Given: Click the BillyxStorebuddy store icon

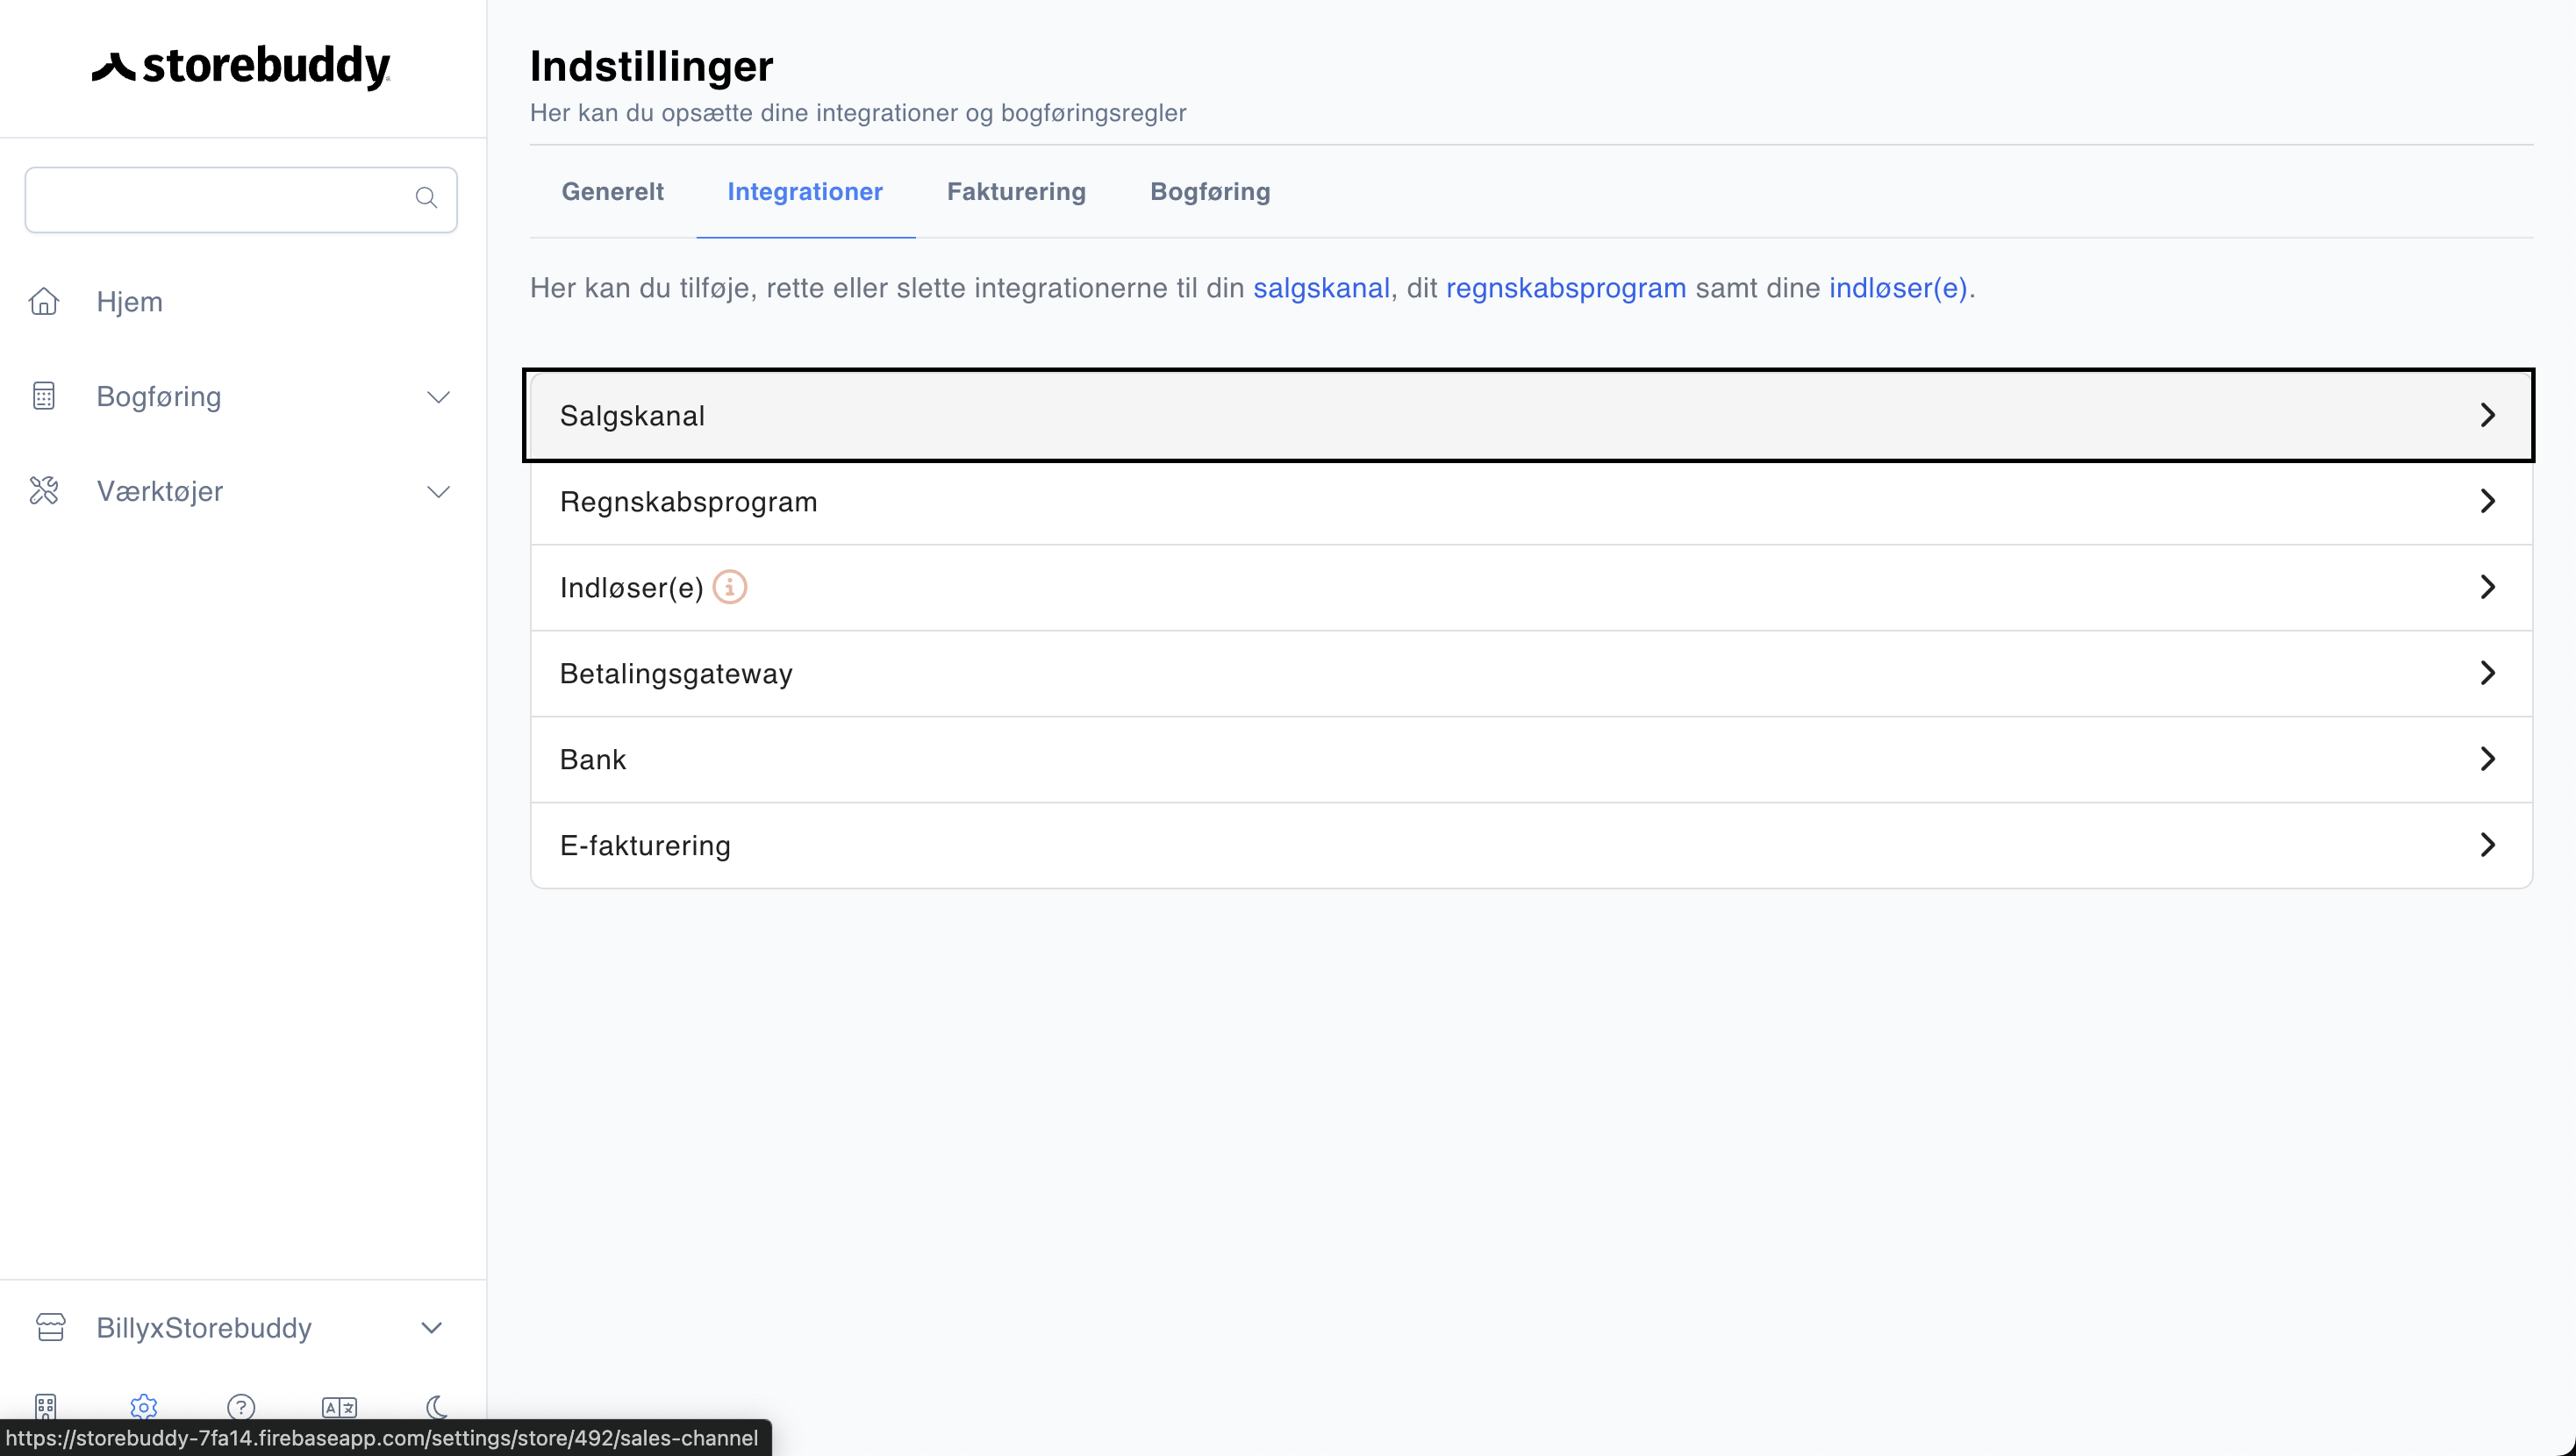Looking at the screenshot, I should pyautogui.click(x=50, y=1327).
